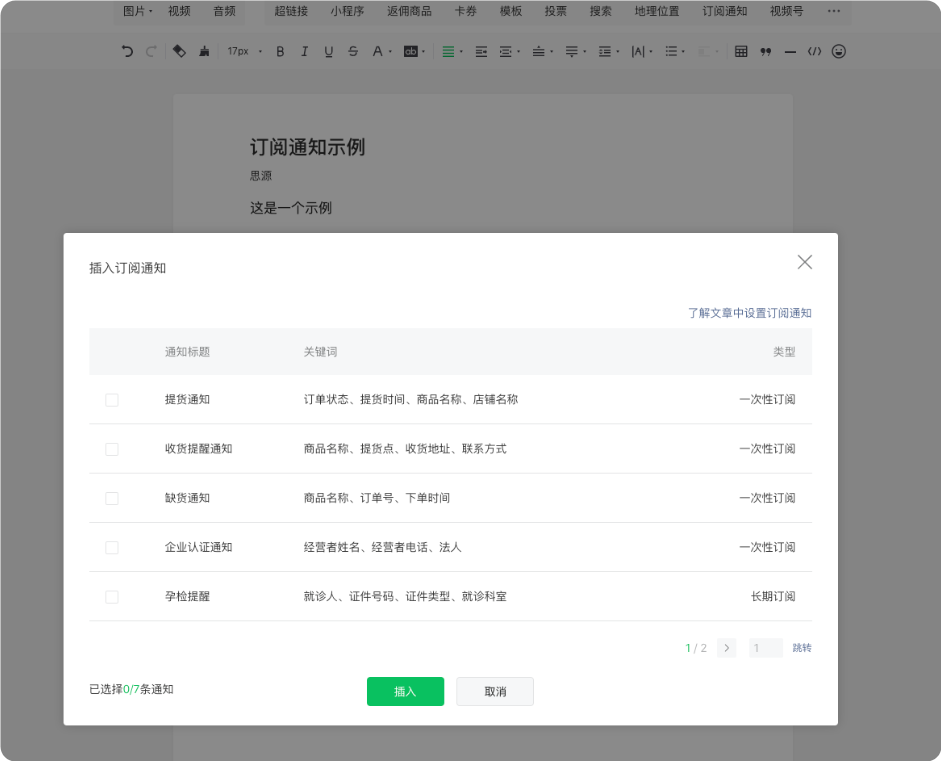
Task: Click the undo arrow icon
Action: pyautogui.click(x=127, y=51)
